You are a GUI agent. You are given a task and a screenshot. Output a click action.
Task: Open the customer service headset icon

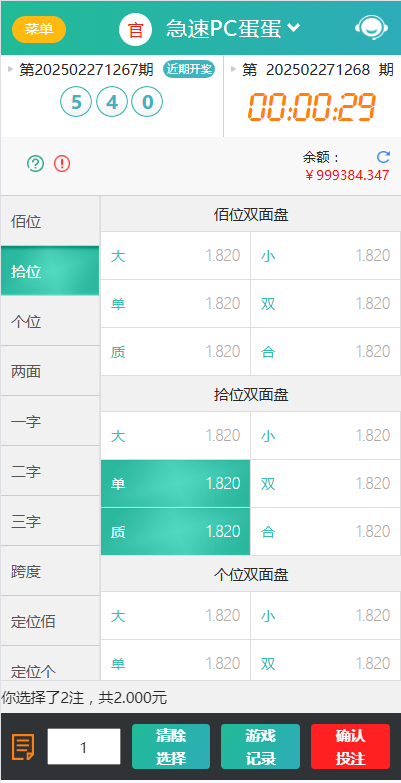[x=371, y=28]
